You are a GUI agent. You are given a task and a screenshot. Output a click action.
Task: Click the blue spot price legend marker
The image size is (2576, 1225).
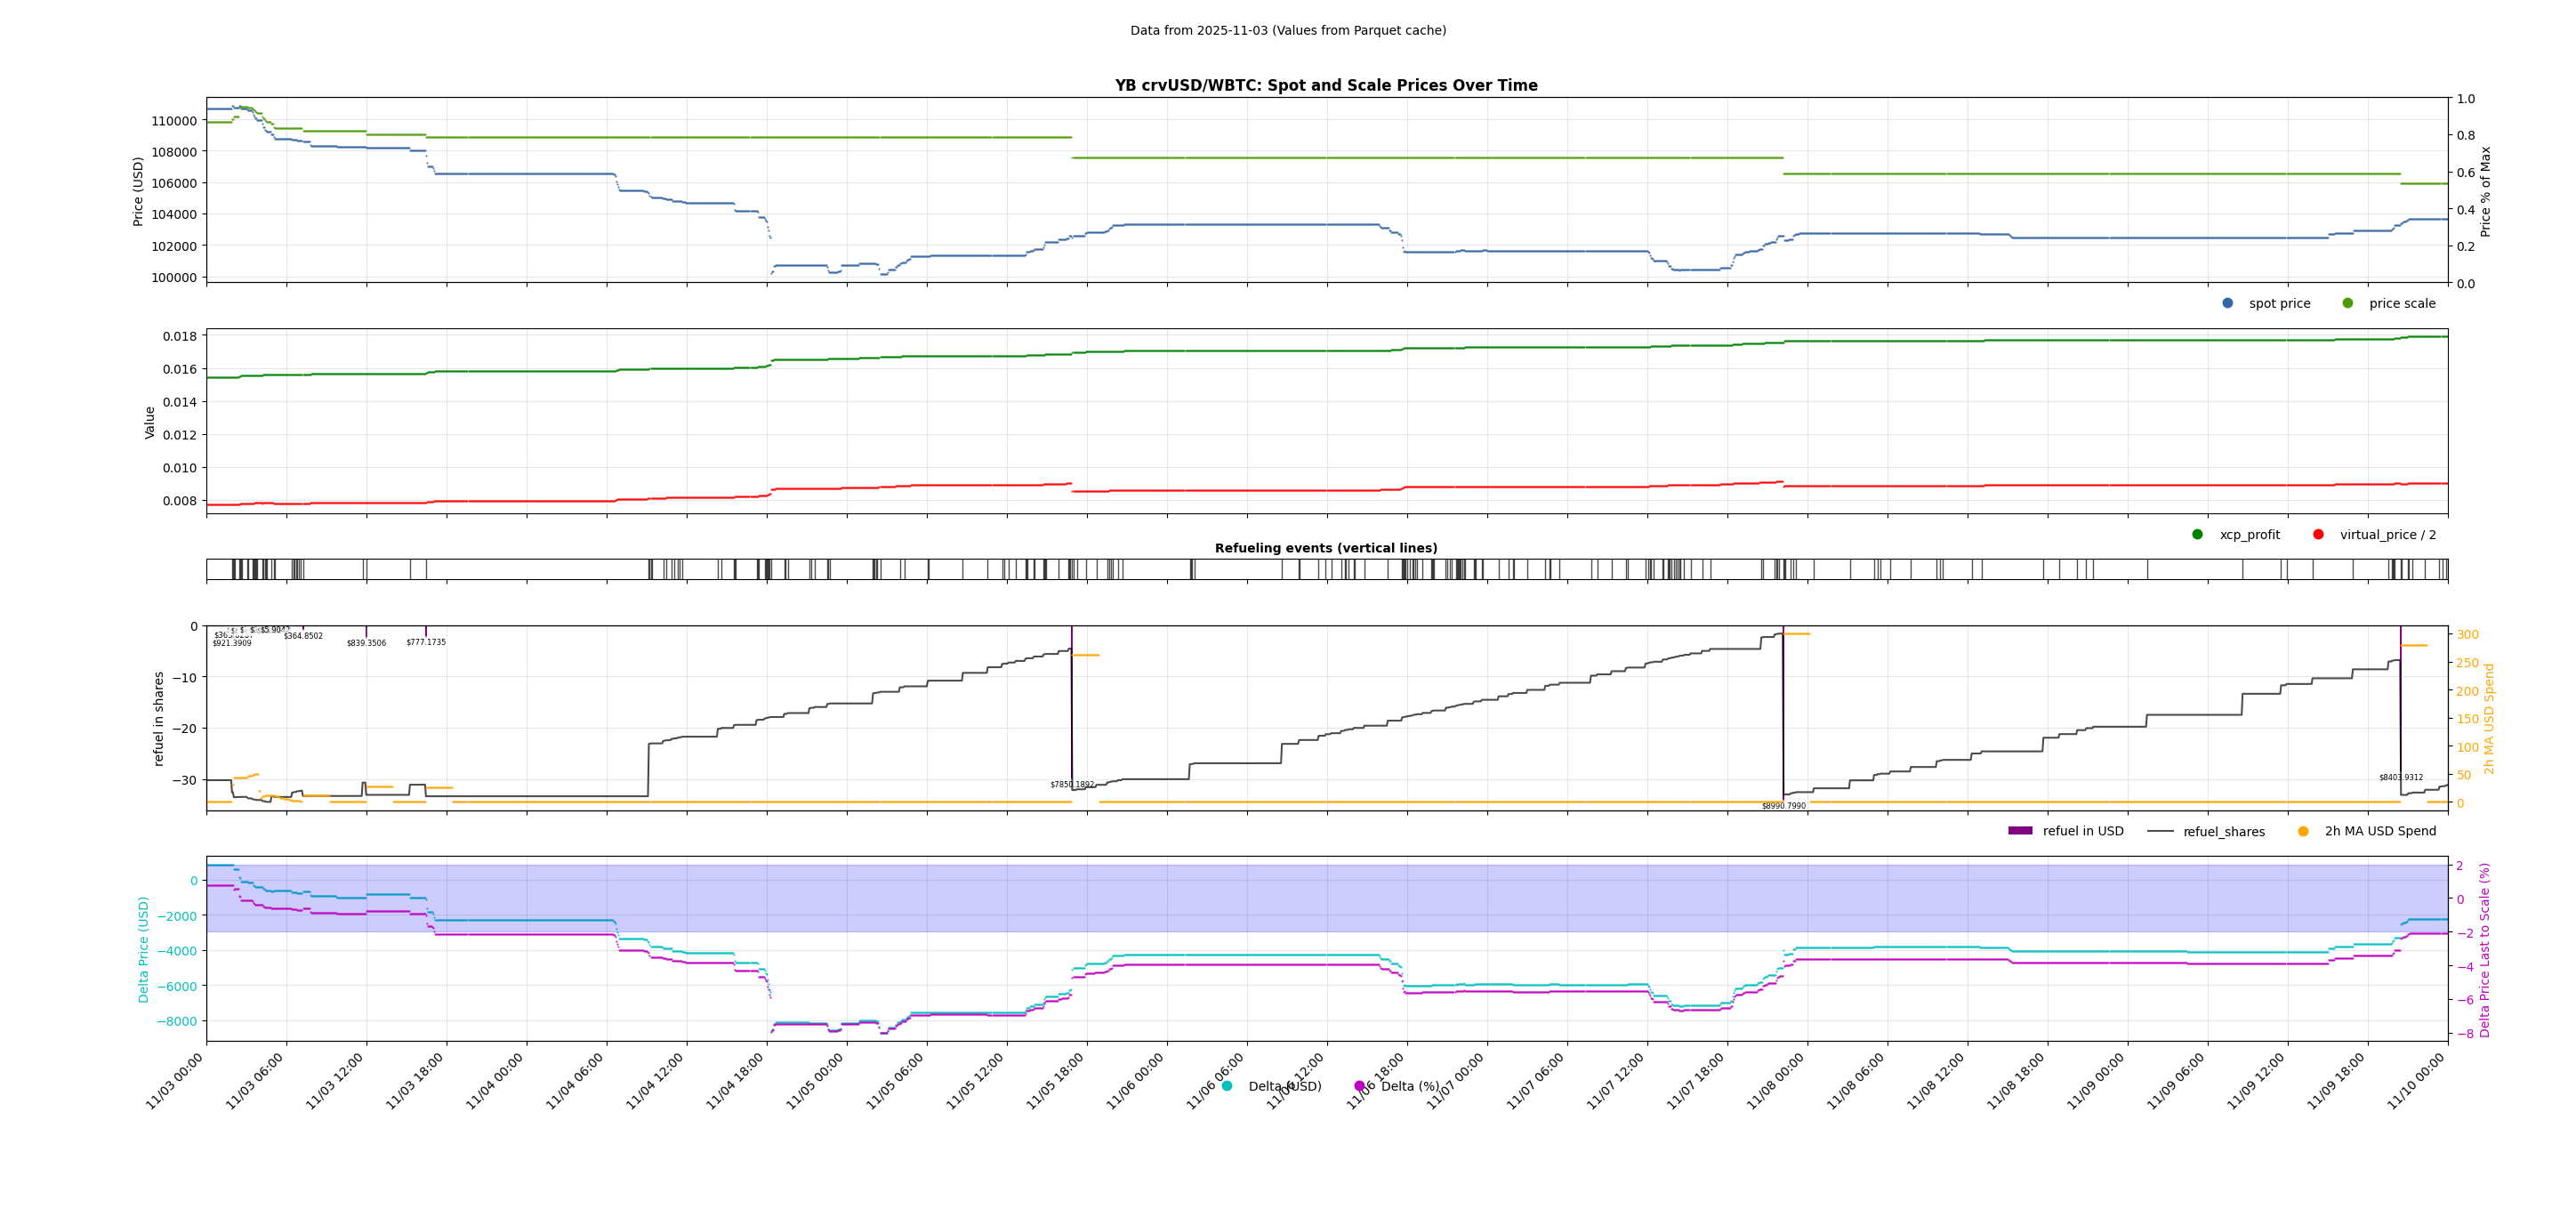tap(2227, 303)
